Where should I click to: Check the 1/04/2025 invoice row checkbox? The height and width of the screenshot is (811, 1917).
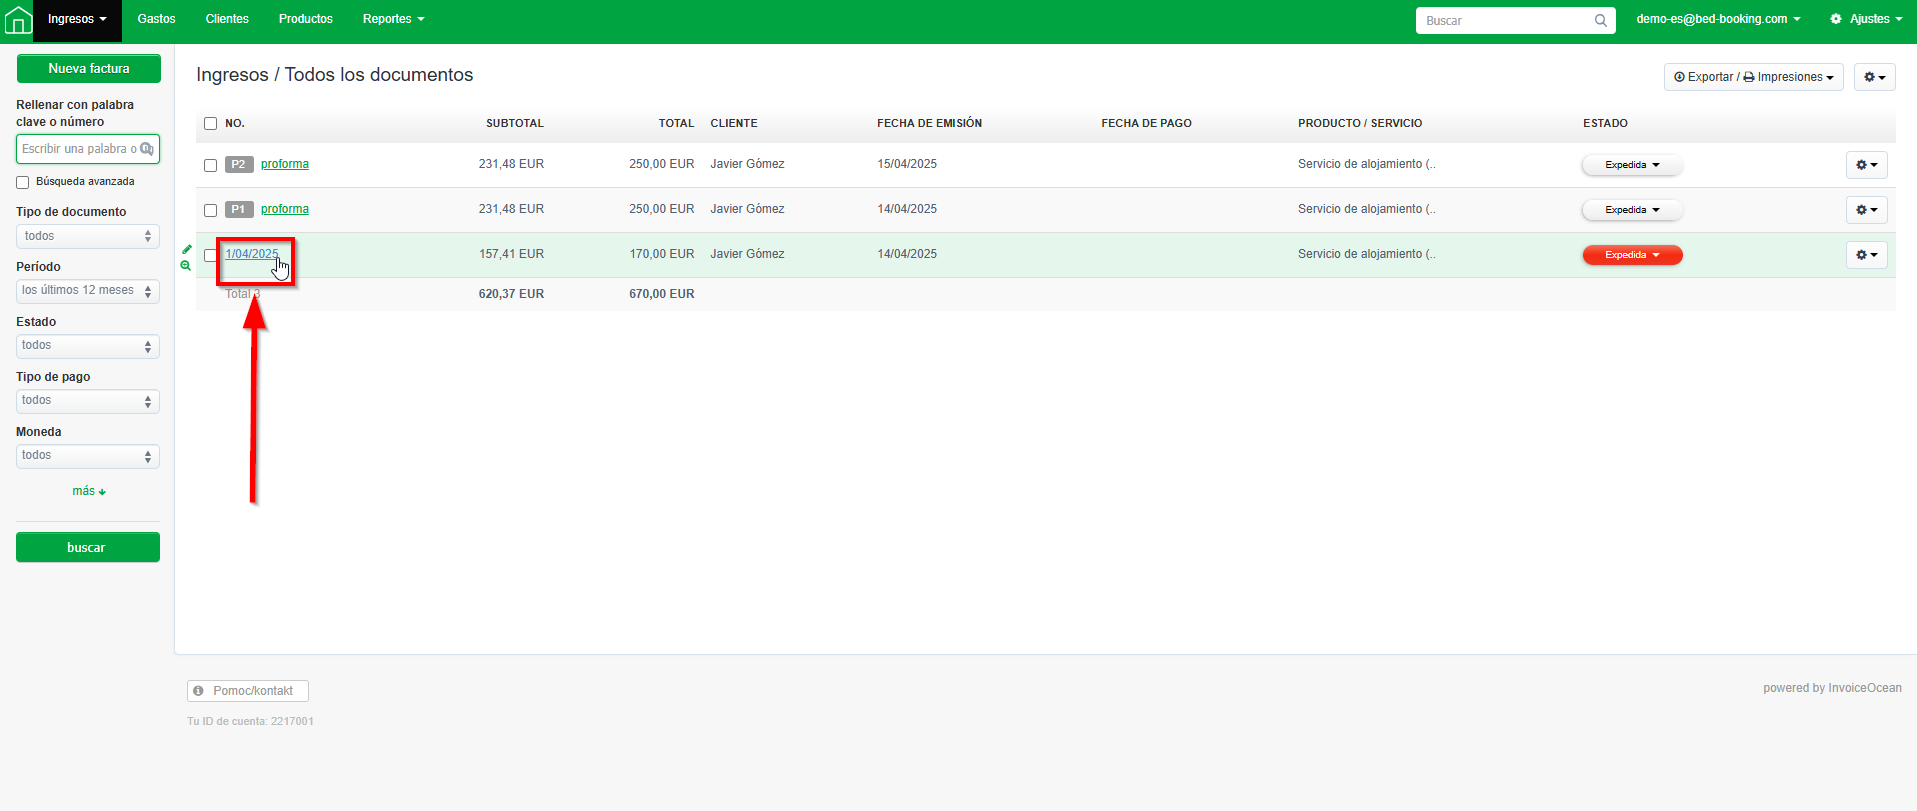click(x=210, y=255)
